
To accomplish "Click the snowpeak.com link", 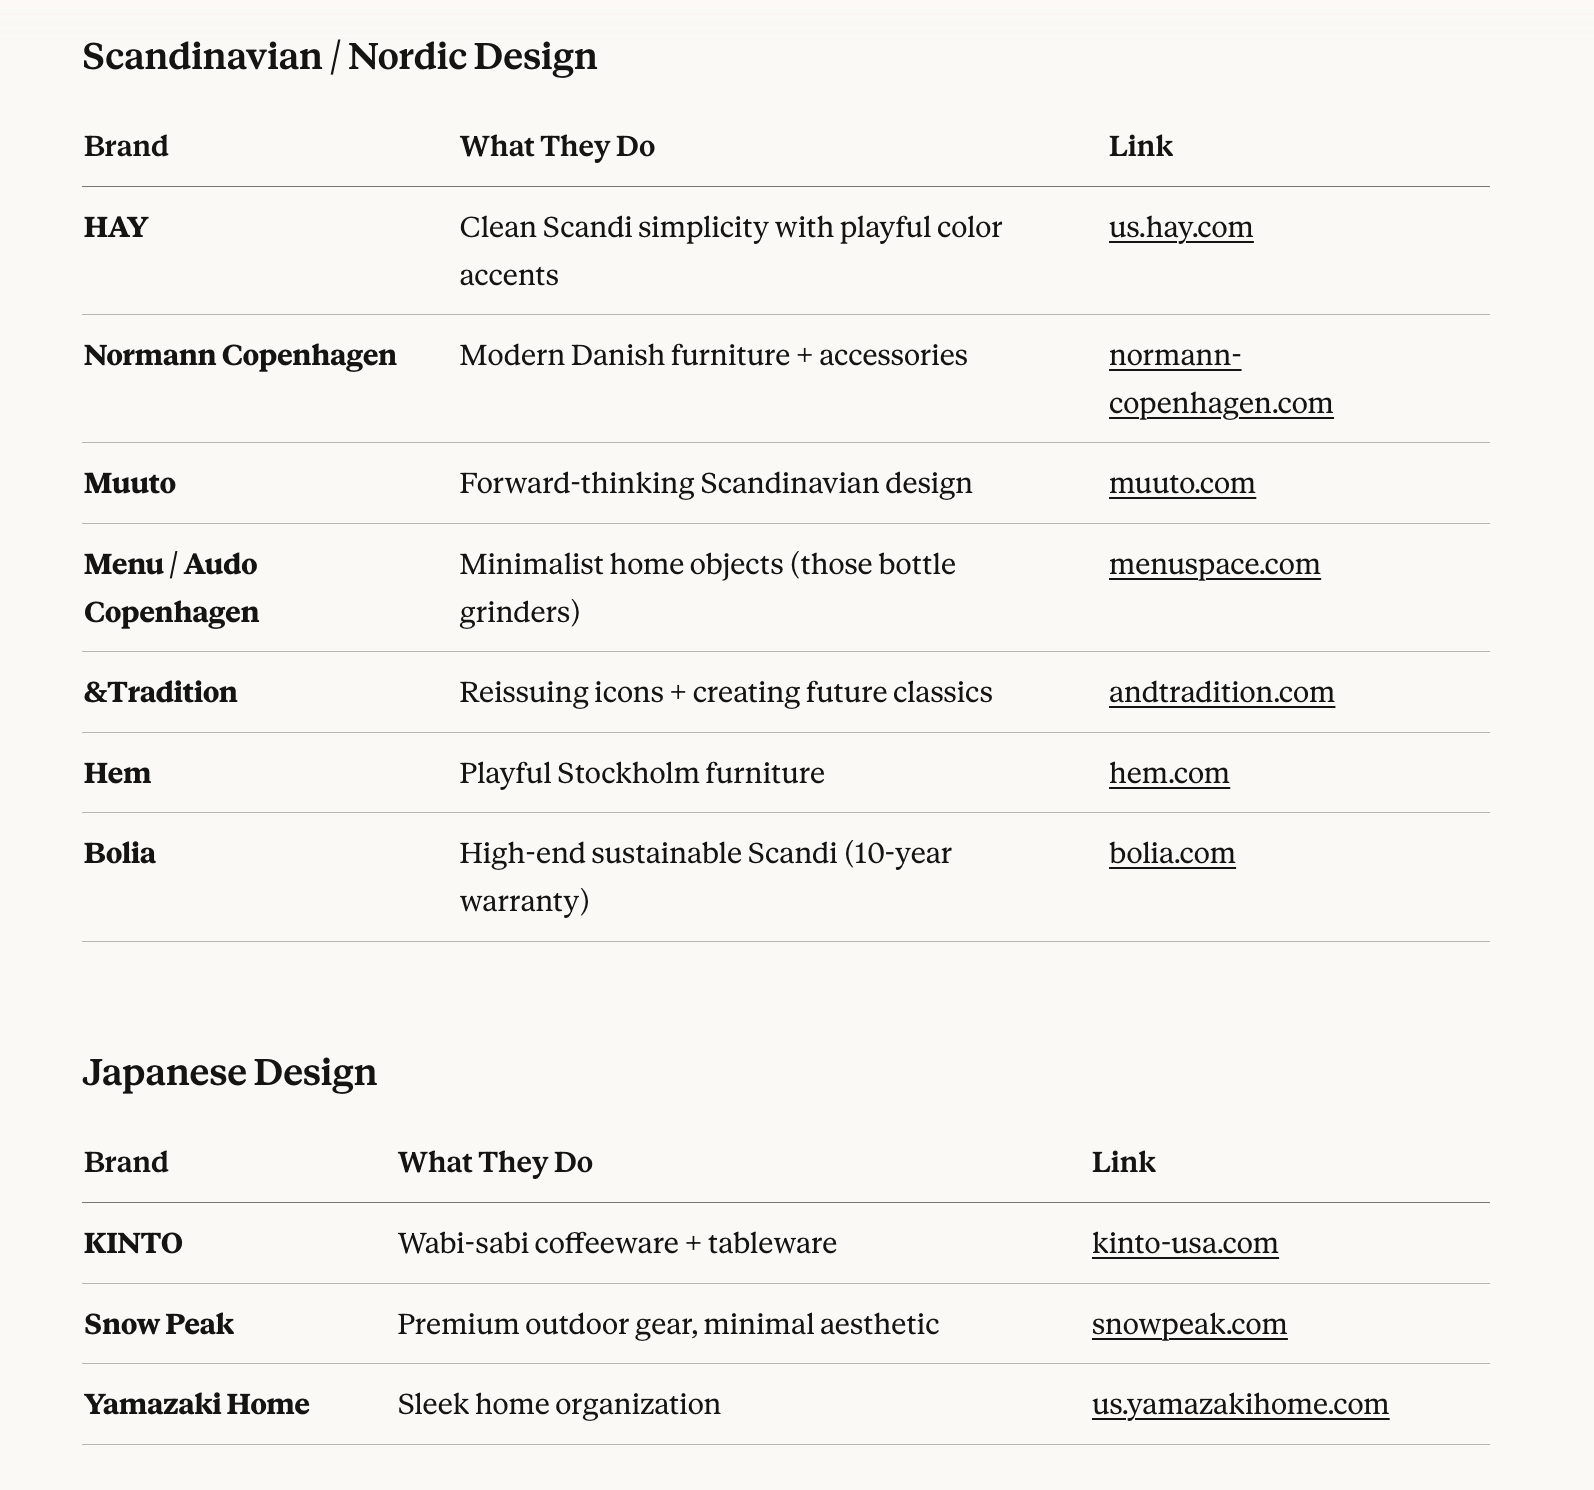I will (x=1189, y=1325).
